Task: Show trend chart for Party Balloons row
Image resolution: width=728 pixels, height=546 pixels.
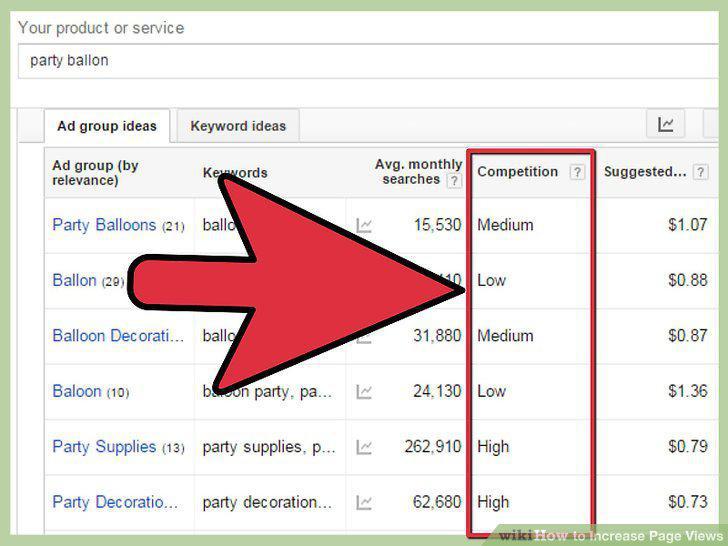Action: pos(364,226)
